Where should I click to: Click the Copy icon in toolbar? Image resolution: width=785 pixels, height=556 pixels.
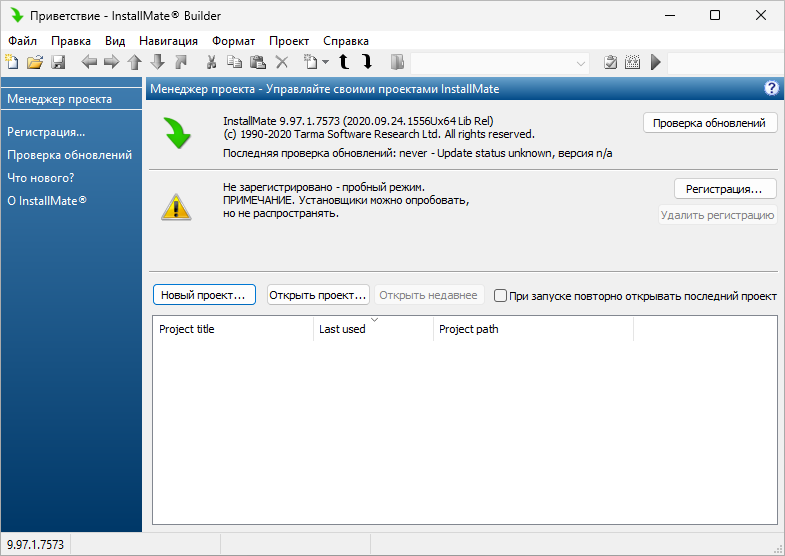(234, 62)
